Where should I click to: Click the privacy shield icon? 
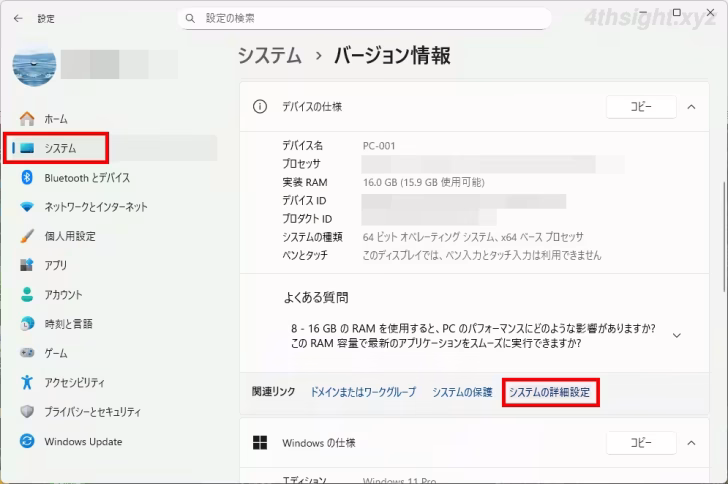(27, 412)
